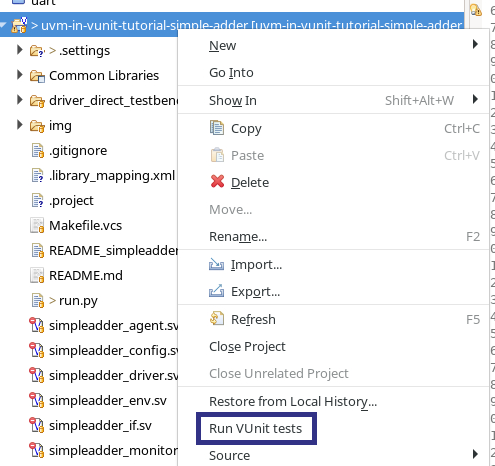Click the simpleadder_monitor file icon
Screen dimensions: 495x466
tap(37, 450)
